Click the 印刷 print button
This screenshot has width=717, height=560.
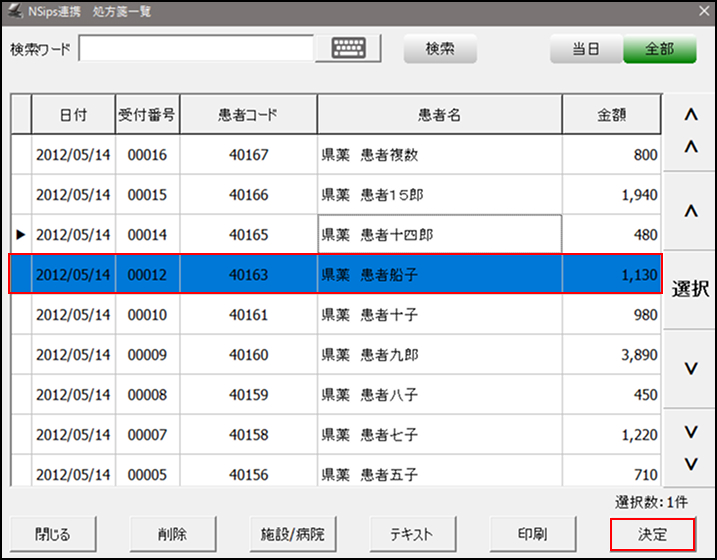click(531, 533)
